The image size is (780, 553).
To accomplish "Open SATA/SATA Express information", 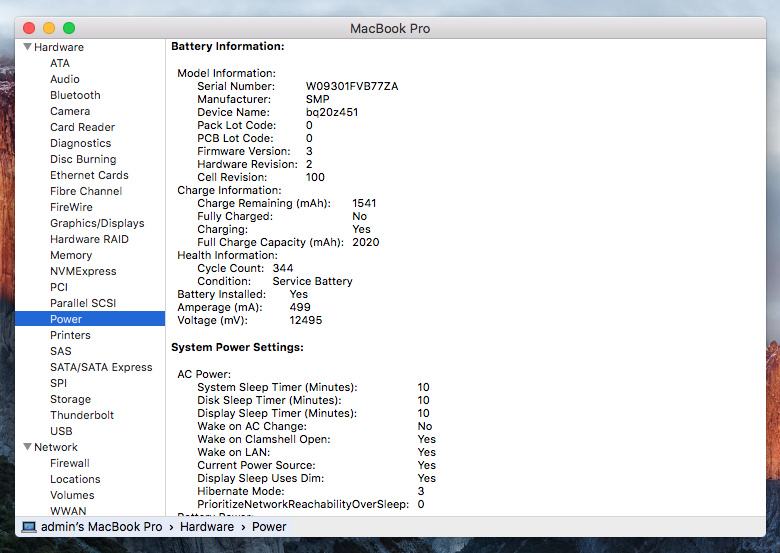I will coord(101,367).
